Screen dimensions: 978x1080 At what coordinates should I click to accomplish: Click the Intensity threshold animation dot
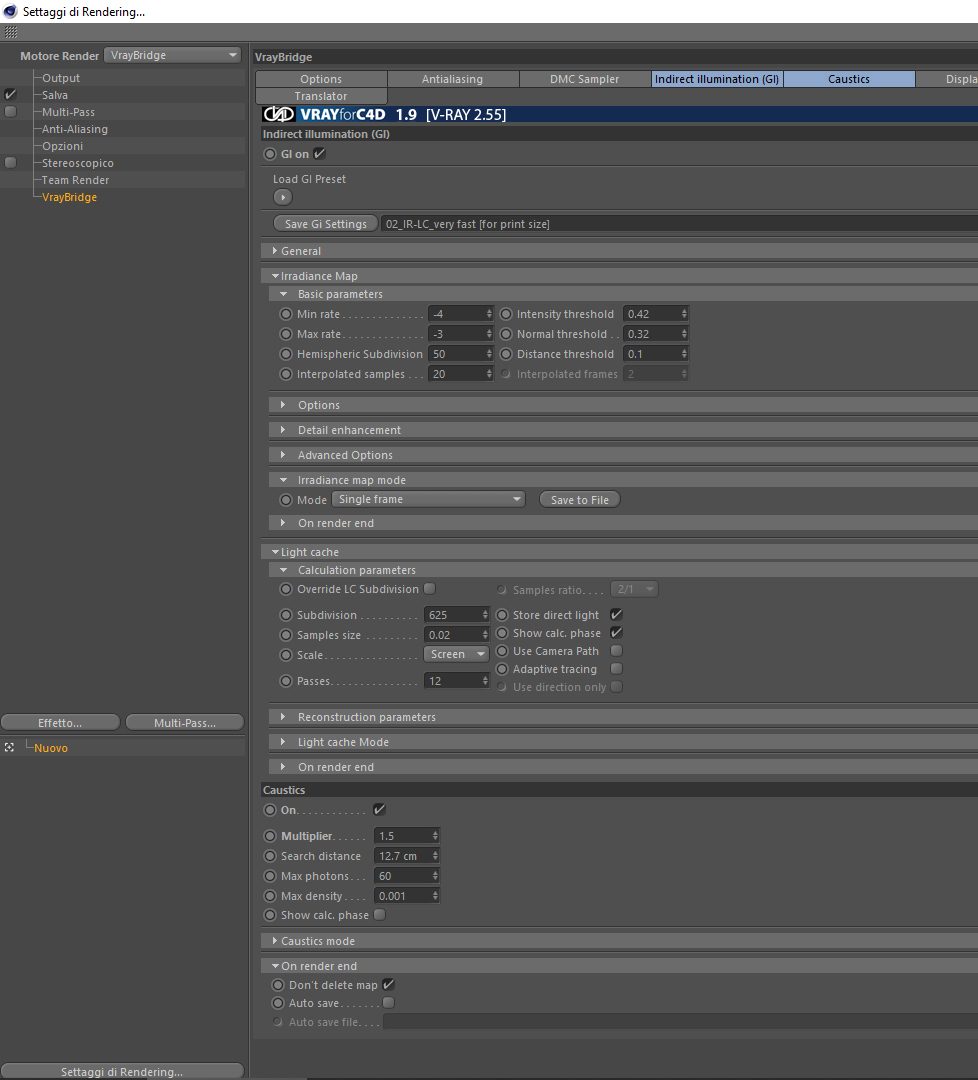click(x=506, y=314)
